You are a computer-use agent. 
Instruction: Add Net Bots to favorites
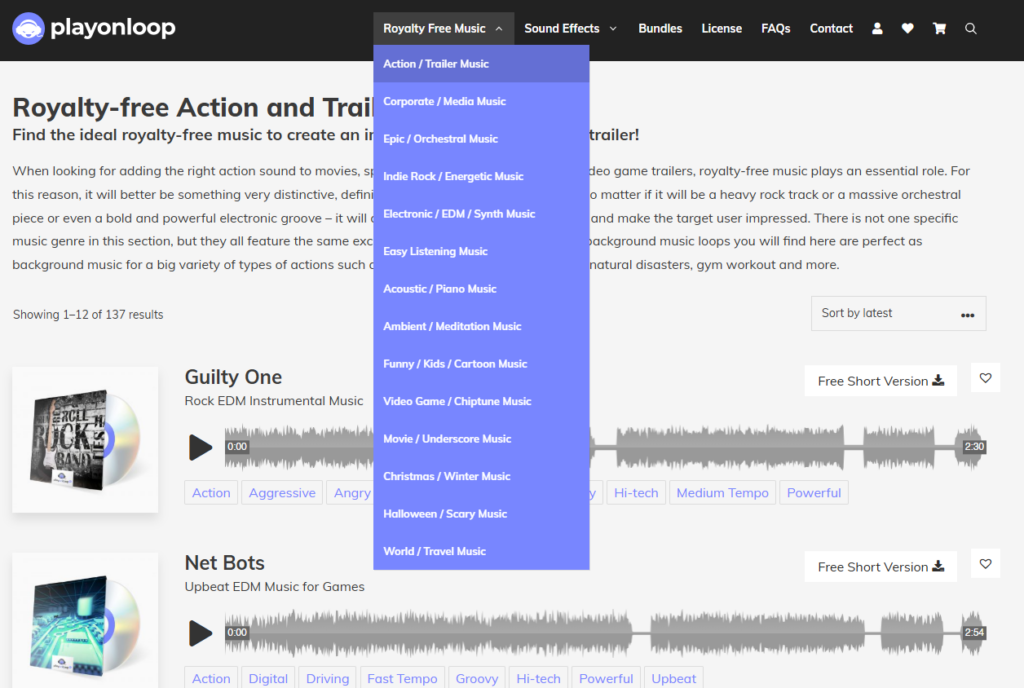[985, 564]
